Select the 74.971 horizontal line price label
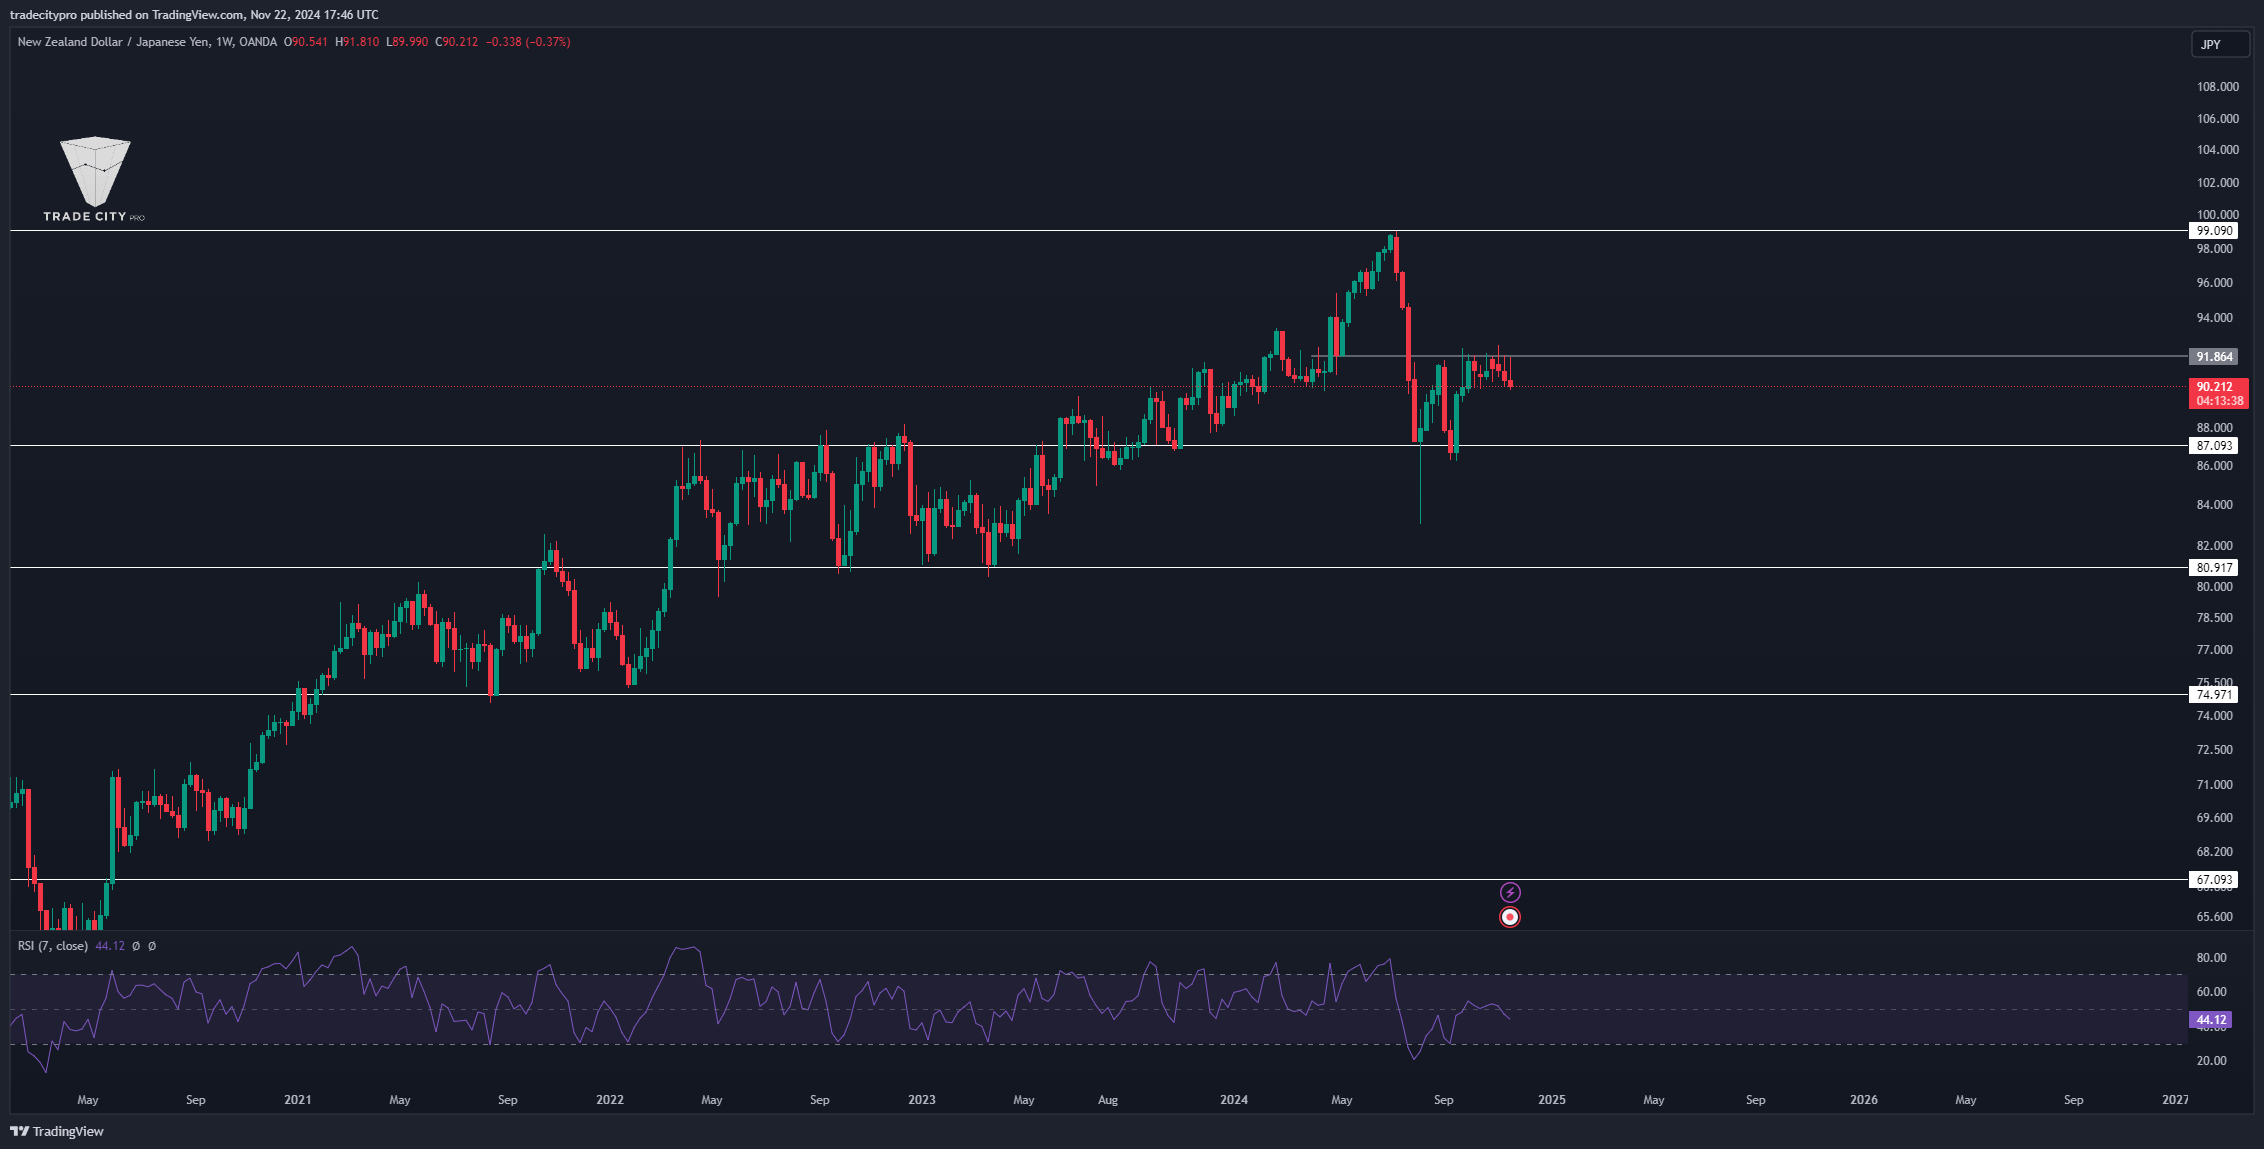Viewport: 2264px width, 1149px height. coord(2213,694)
